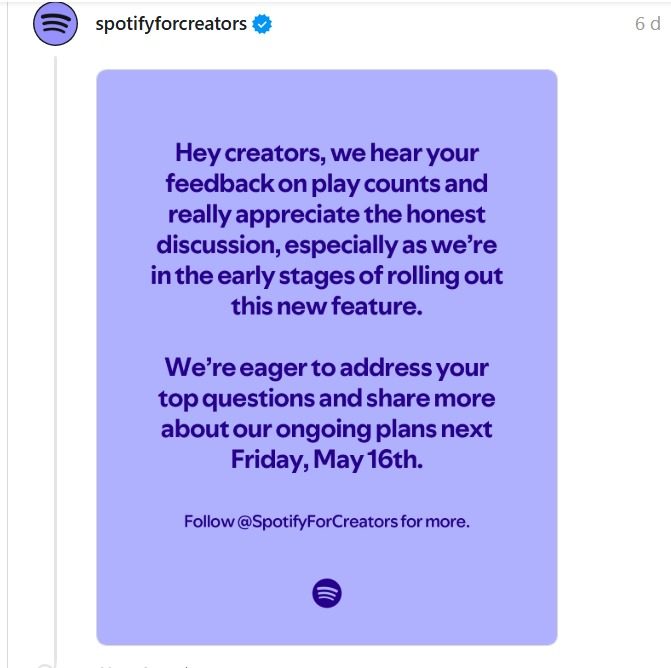Viewport: 671px width, 668px height.
Task: Click the "Friday, May 16th." text
Action: tap(327, 461)
